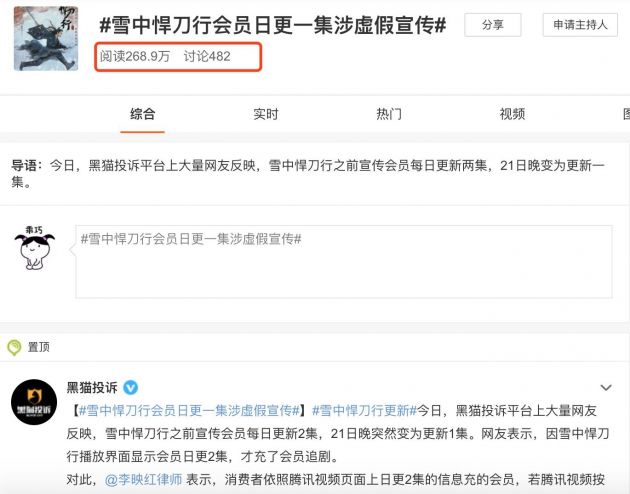This screenshot has height=494, width=630.
Task: Open the 黑猫投诉 profile avatar
Action: (34, 402)
